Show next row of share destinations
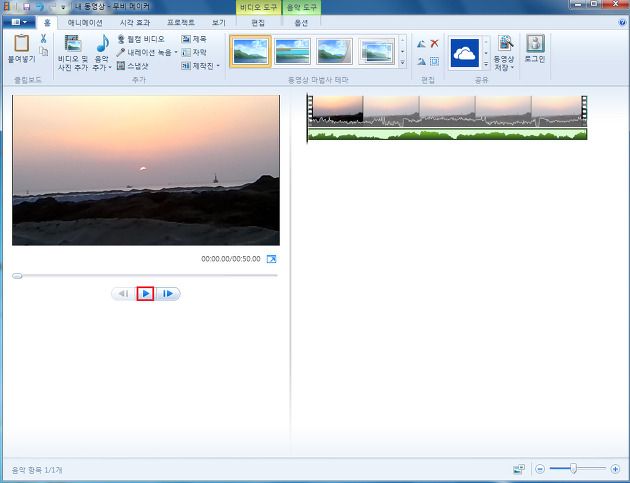 tap(486, 53)
